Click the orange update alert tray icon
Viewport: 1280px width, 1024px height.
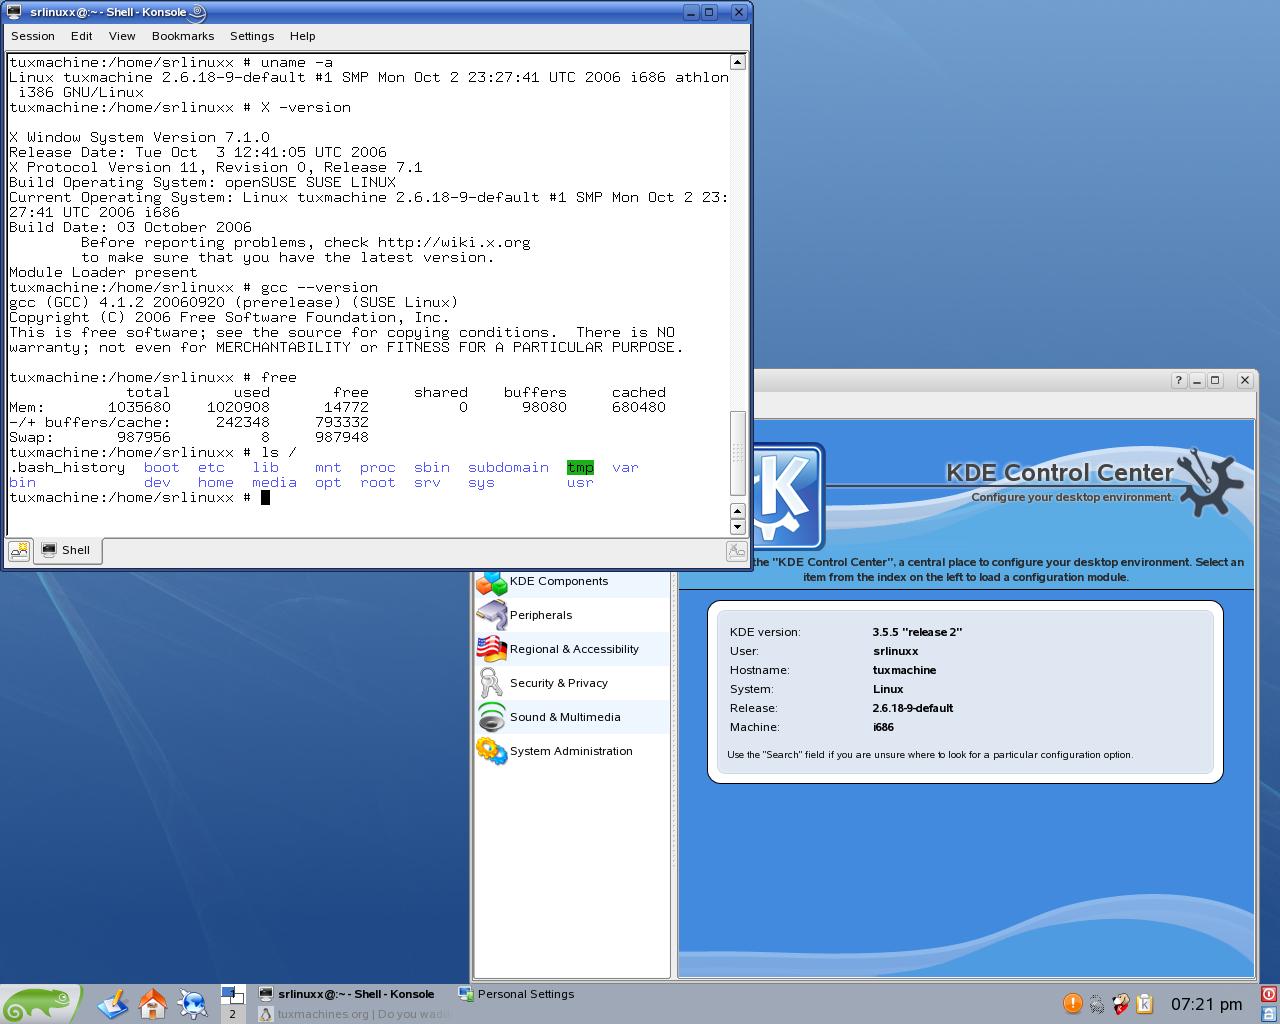point(1072,1003)
